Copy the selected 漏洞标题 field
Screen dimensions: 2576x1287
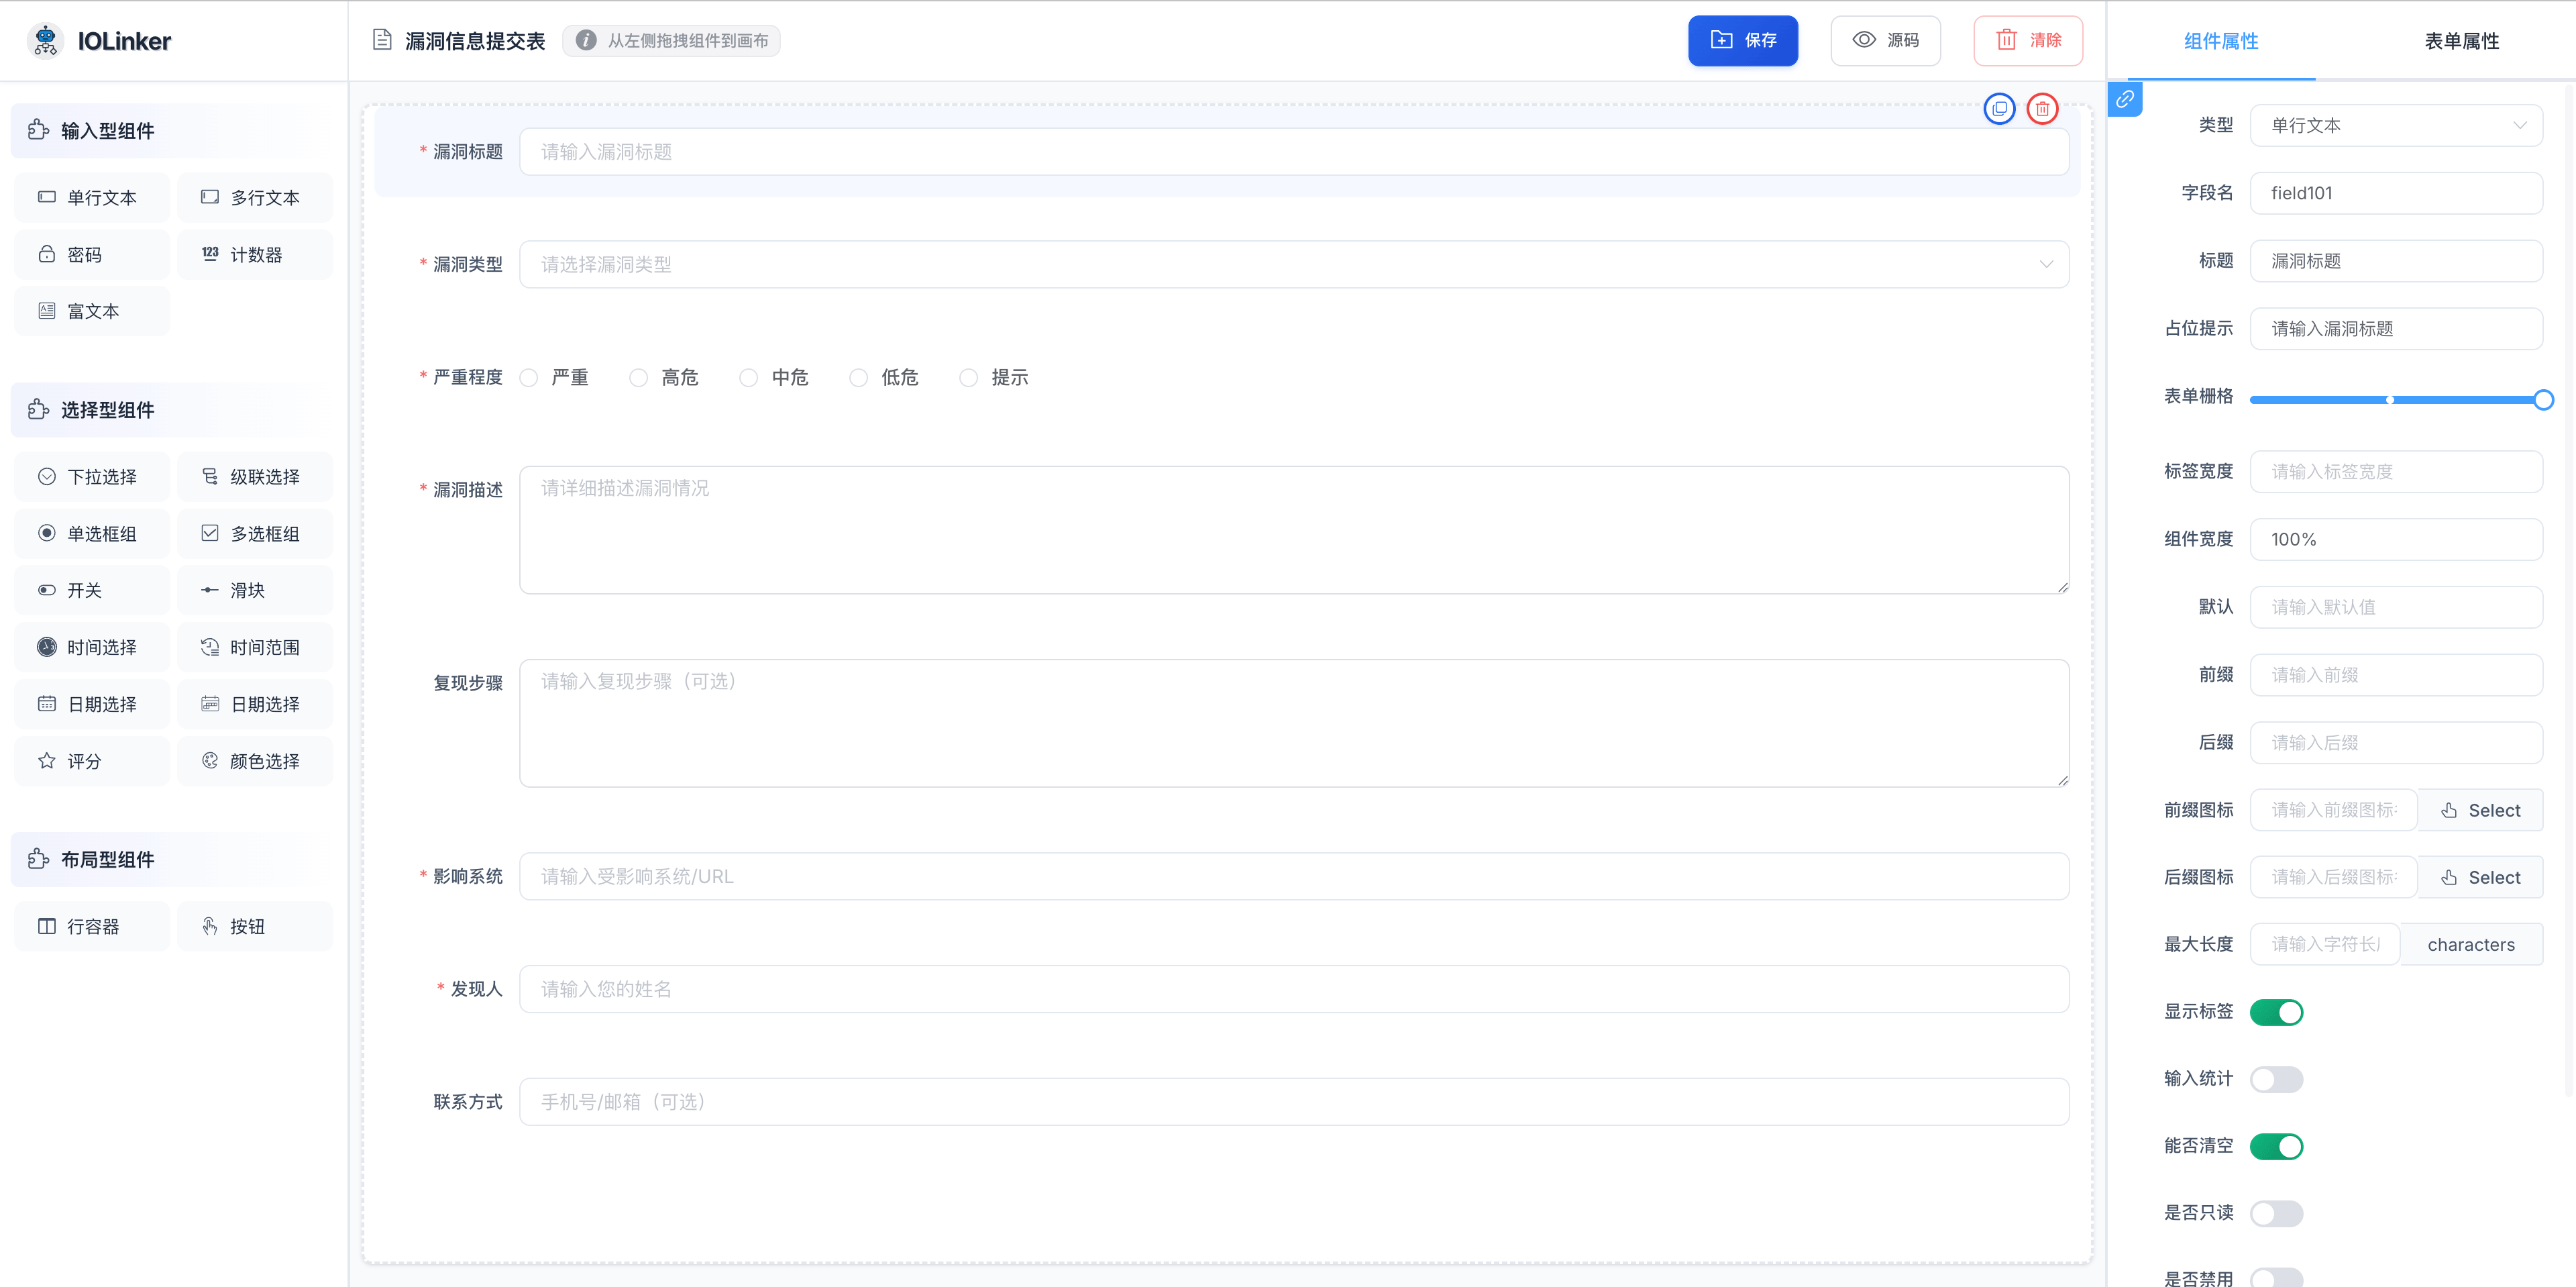point(1999,108)
